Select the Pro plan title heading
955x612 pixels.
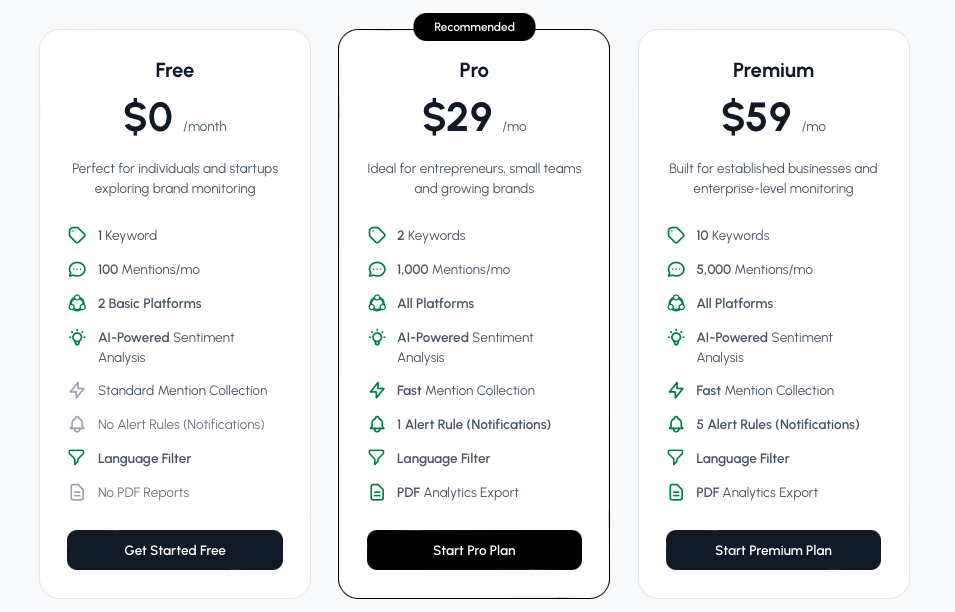click(x=474, y=70)
